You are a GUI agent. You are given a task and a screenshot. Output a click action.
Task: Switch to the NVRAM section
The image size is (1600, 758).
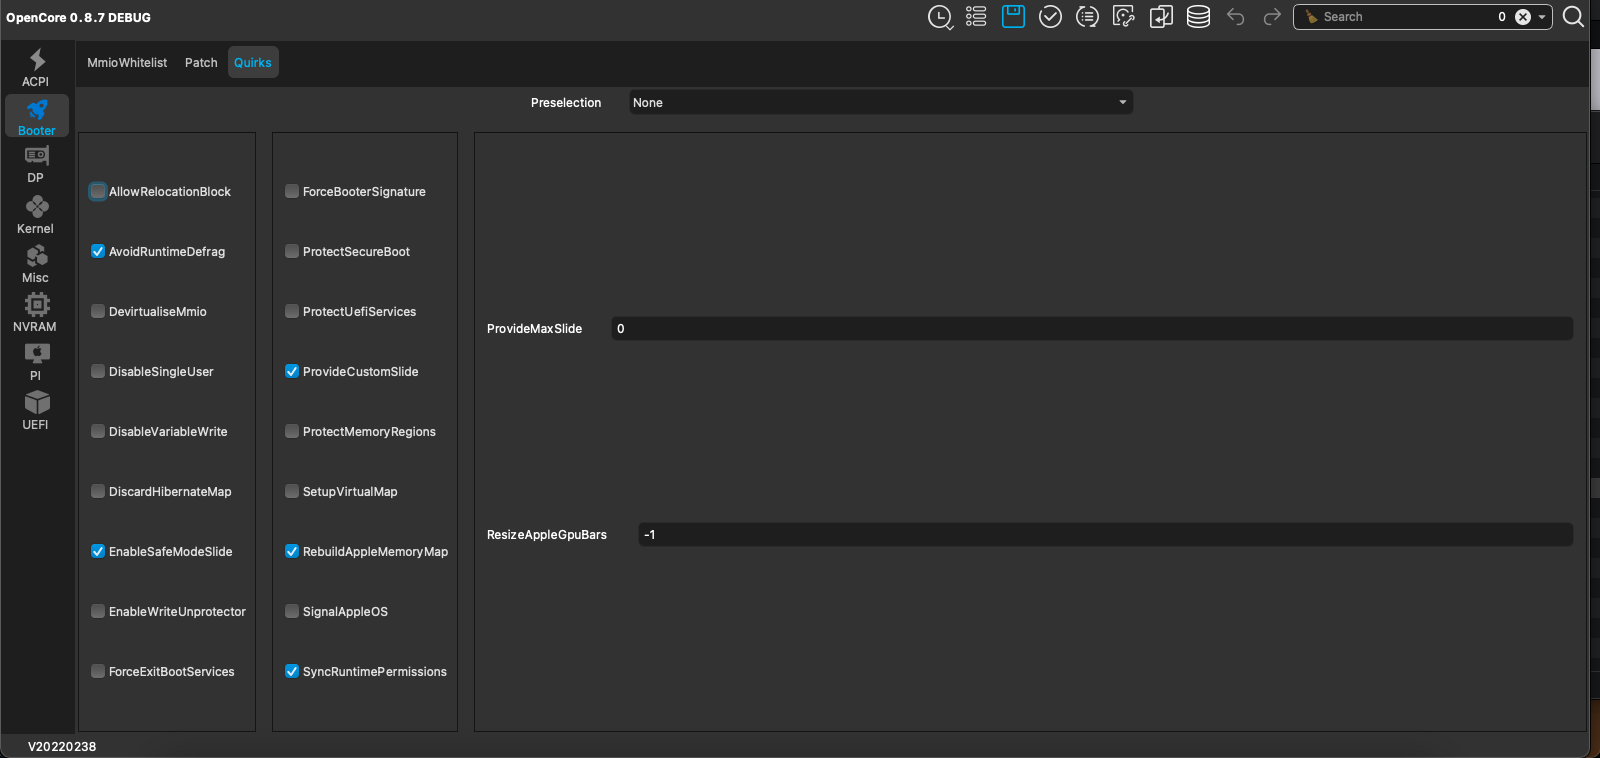pyautogui.click(x=36, y=312)
